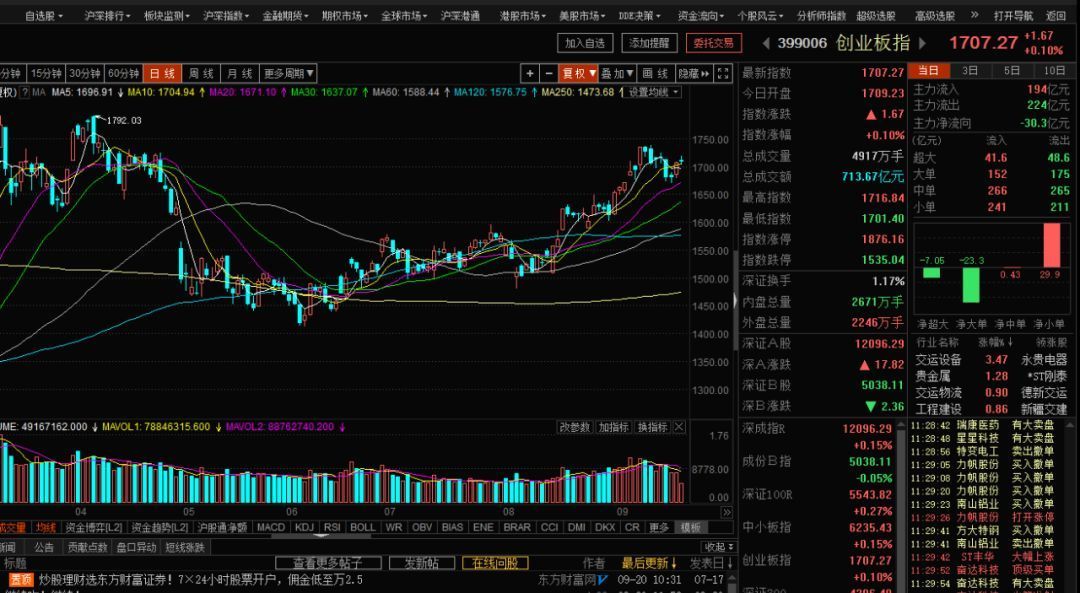Image resolution: width=1080 pixels, height=593 pixels.
Task: Click the help question mark beside MA
Action: click(25, 92)
